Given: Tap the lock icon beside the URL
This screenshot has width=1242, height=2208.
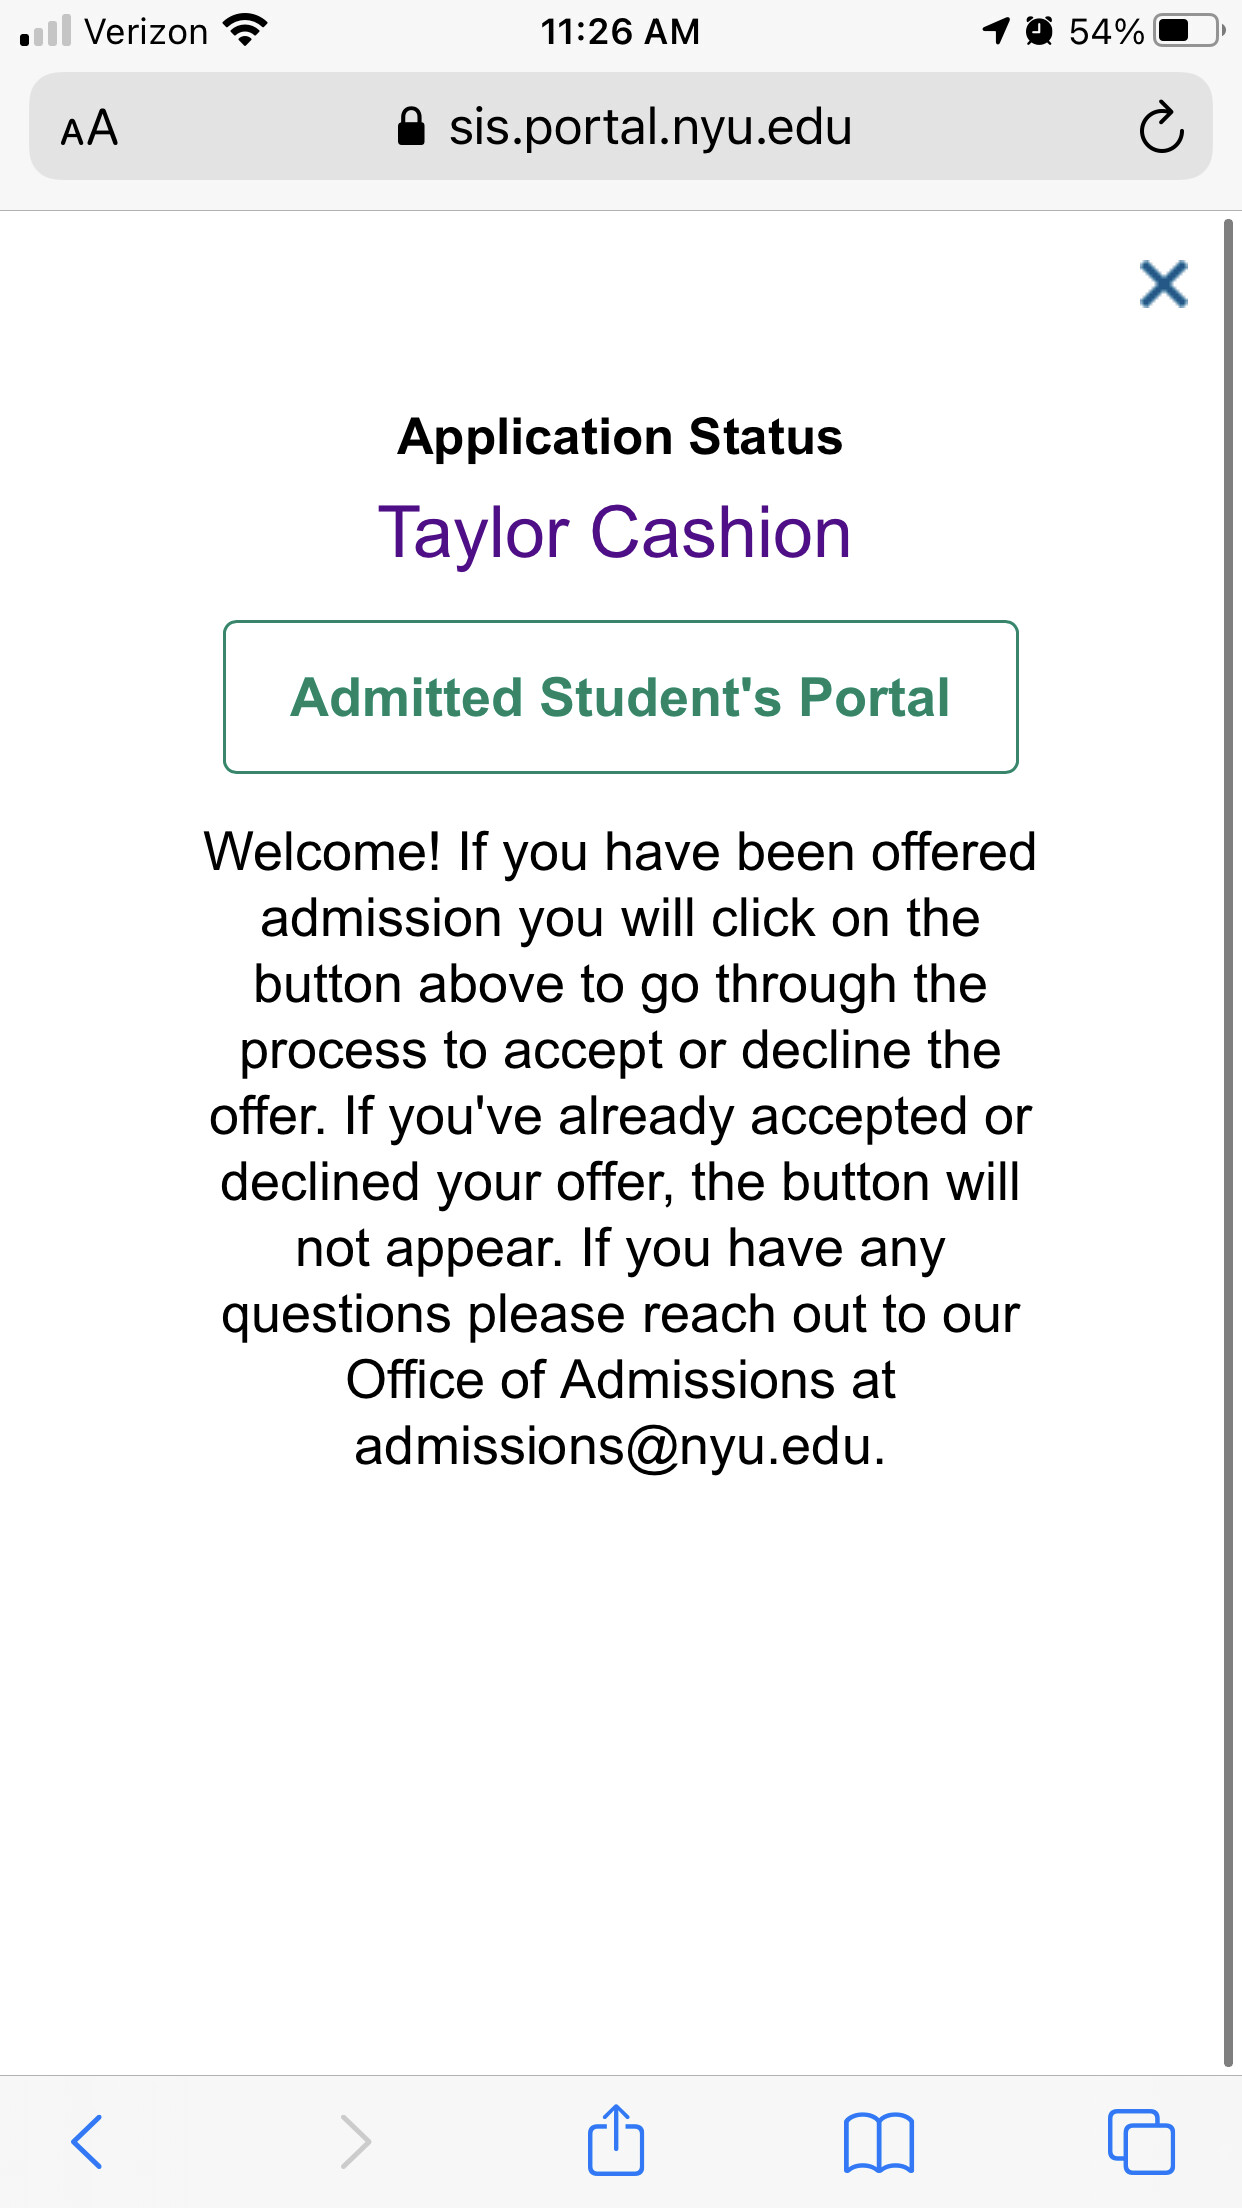Looking at the screenshot, I should tap(411, 127).
